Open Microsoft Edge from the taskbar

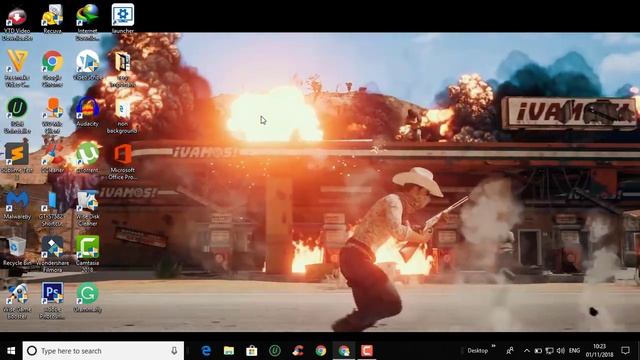click(206, 351)
